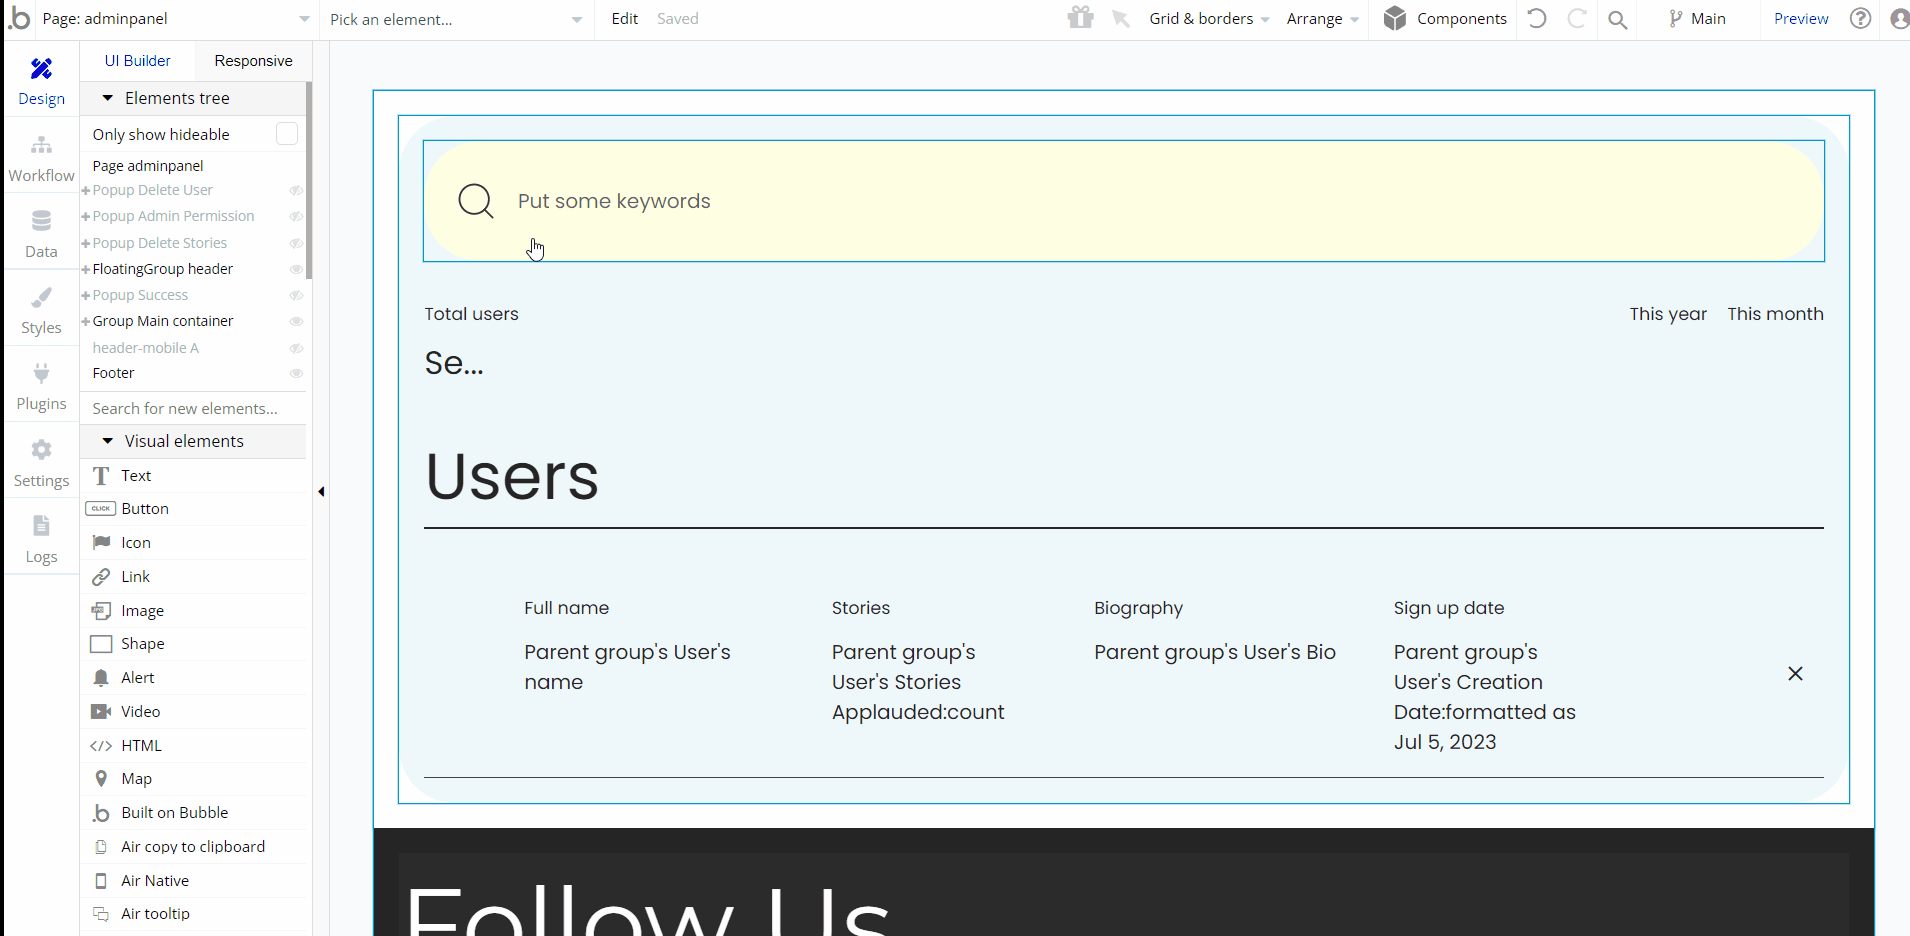Open the Components cube menu
This screenshot has width=1910, height=936.
(x=1445, y=18)
